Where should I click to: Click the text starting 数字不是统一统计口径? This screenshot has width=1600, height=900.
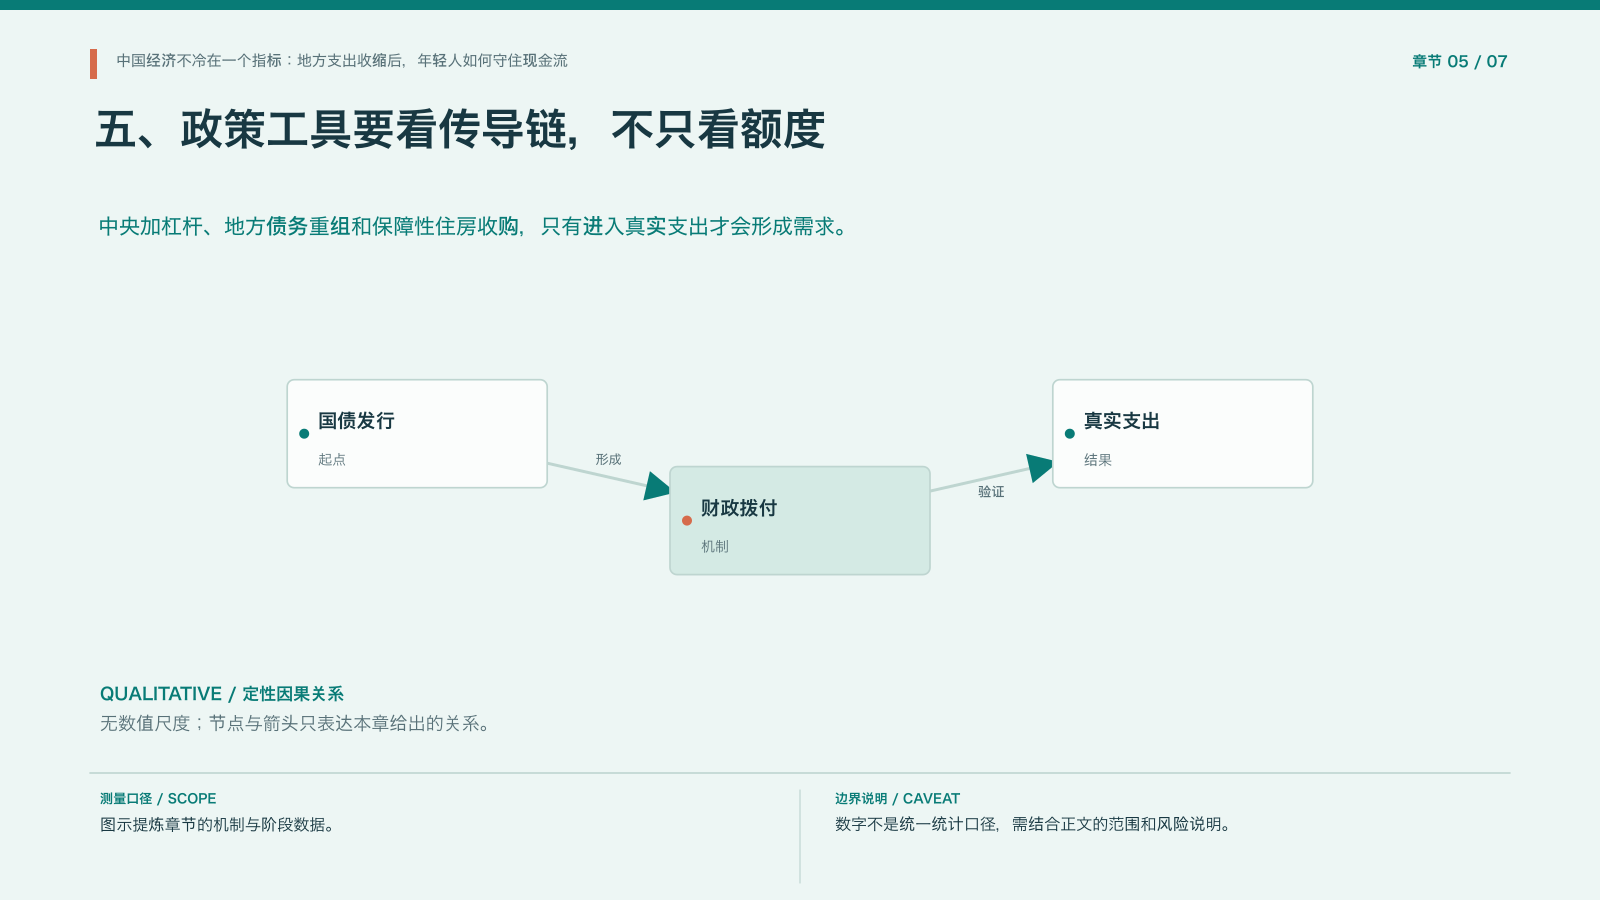point(1035,824)
